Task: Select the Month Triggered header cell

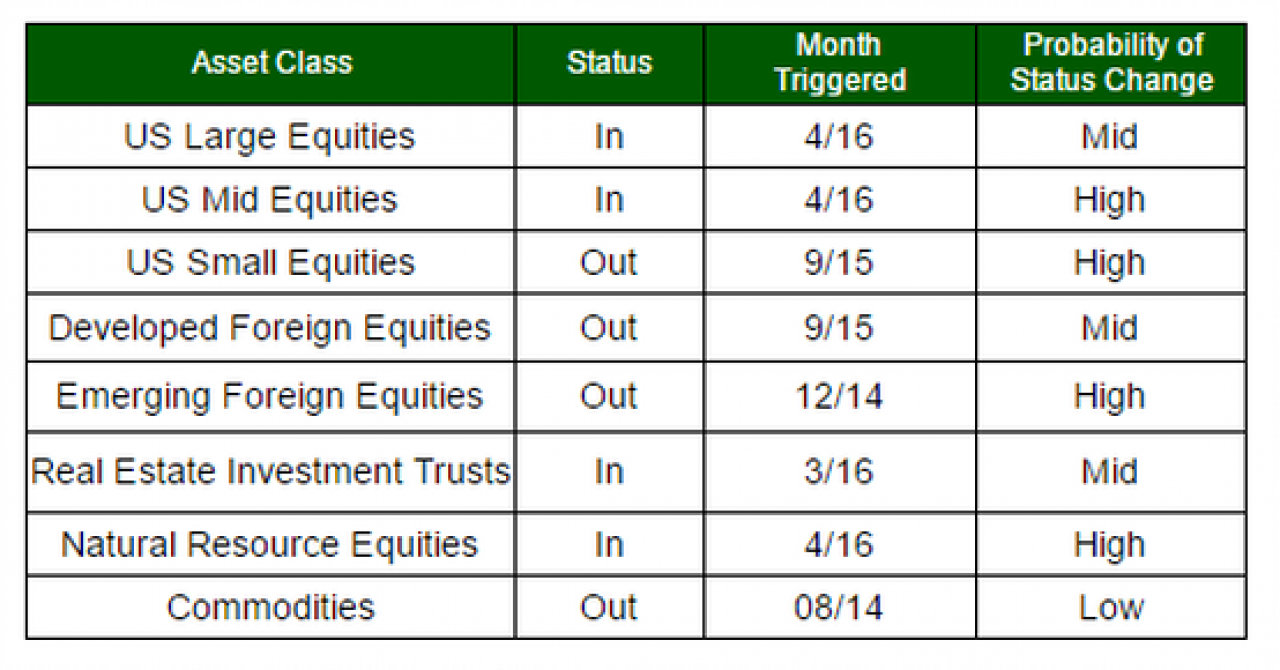Action: click(839, 63)
